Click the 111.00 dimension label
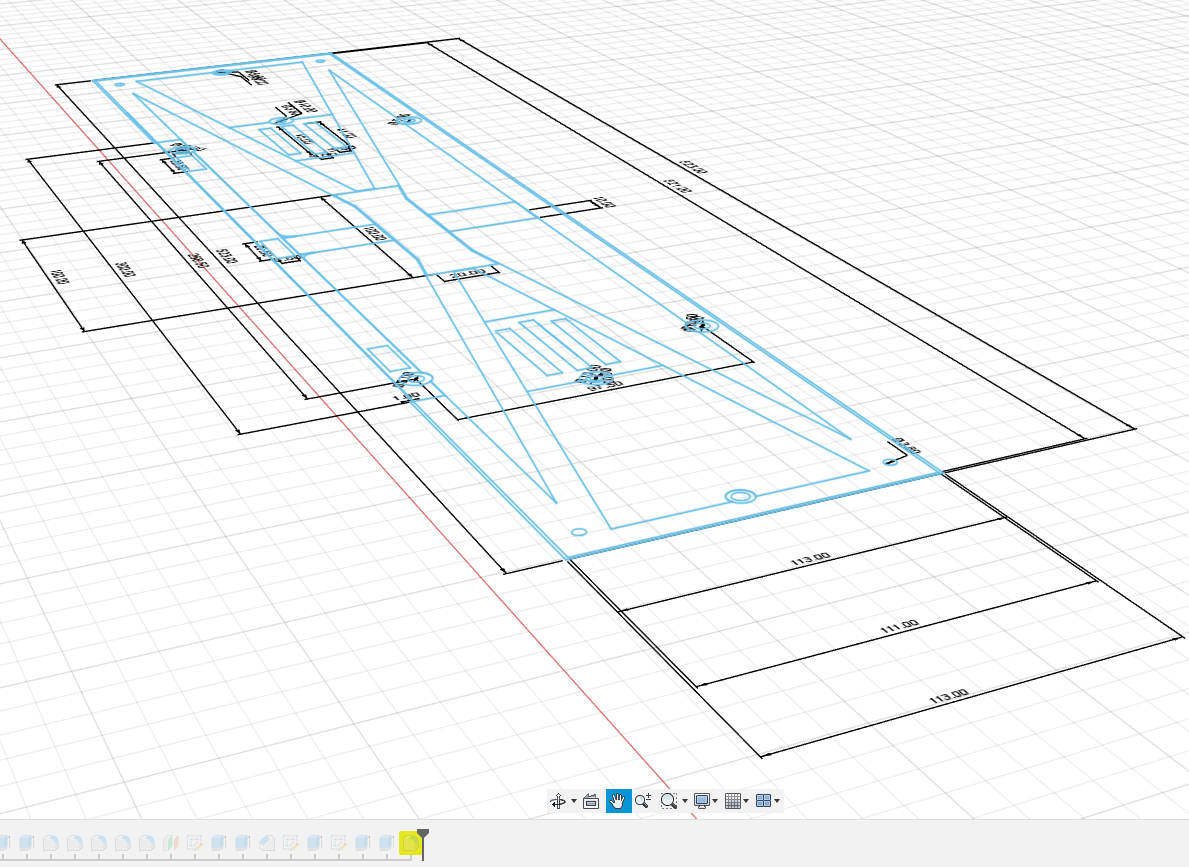The width and height of the screenshot is (1189, 867). point(898,625)
